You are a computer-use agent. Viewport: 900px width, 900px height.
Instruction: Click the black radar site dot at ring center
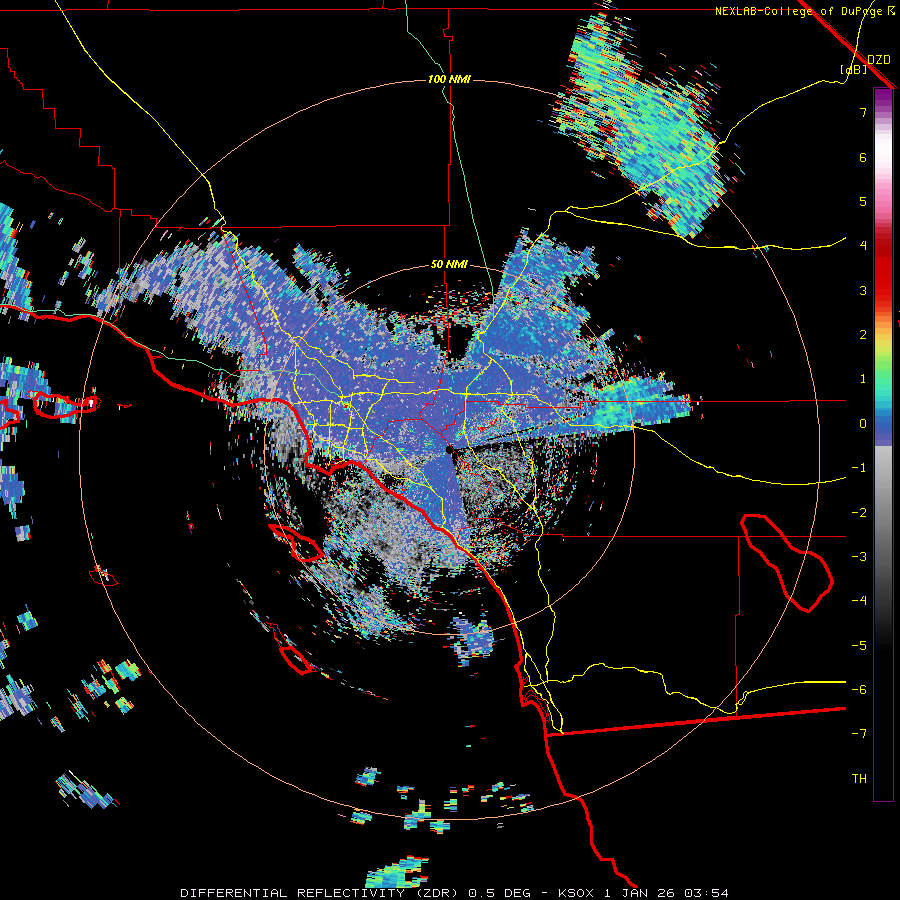coord(449,450)
